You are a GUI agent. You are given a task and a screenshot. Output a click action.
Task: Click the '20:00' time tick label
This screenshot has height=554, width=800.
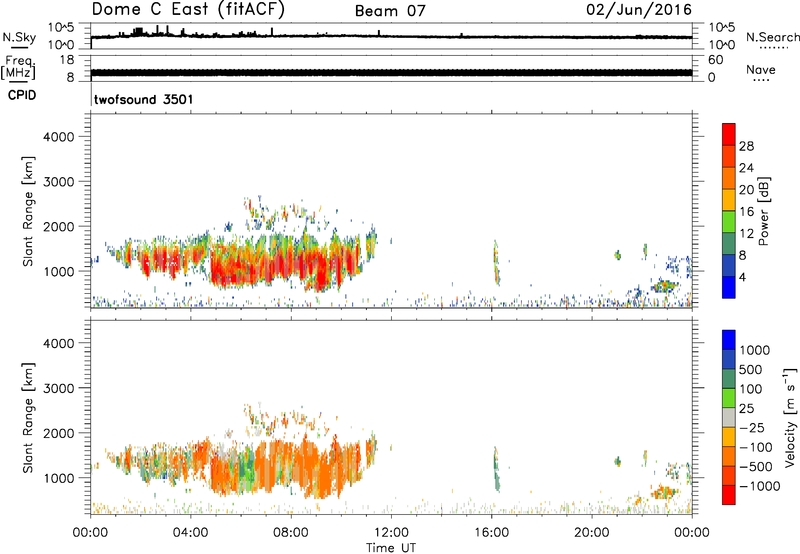[591, 533]
